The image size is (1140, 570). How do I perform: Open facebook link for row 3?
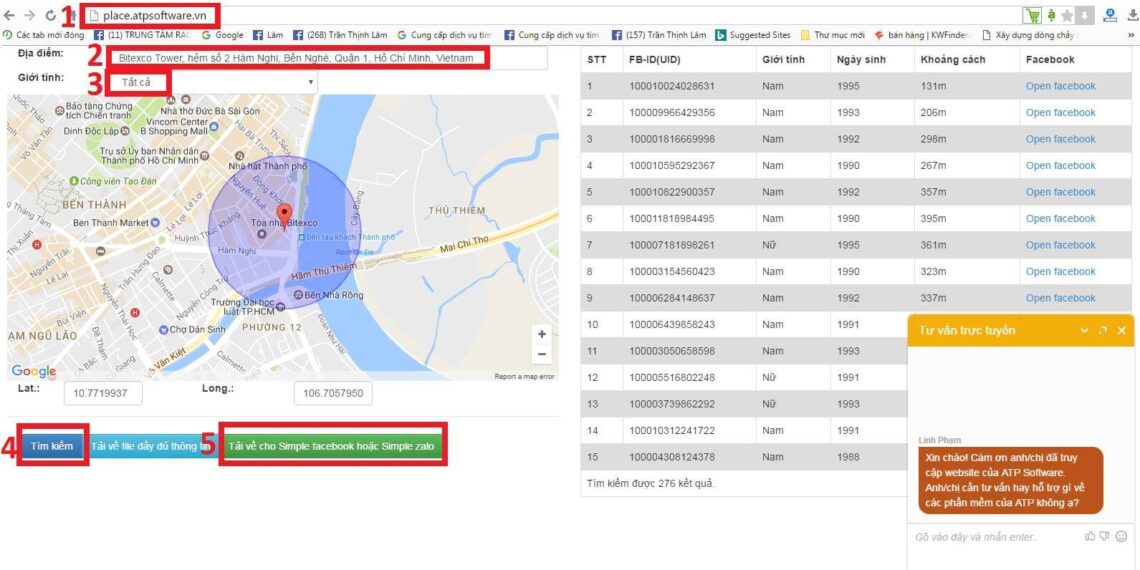pyautogui.click(x=1060, y=139)
